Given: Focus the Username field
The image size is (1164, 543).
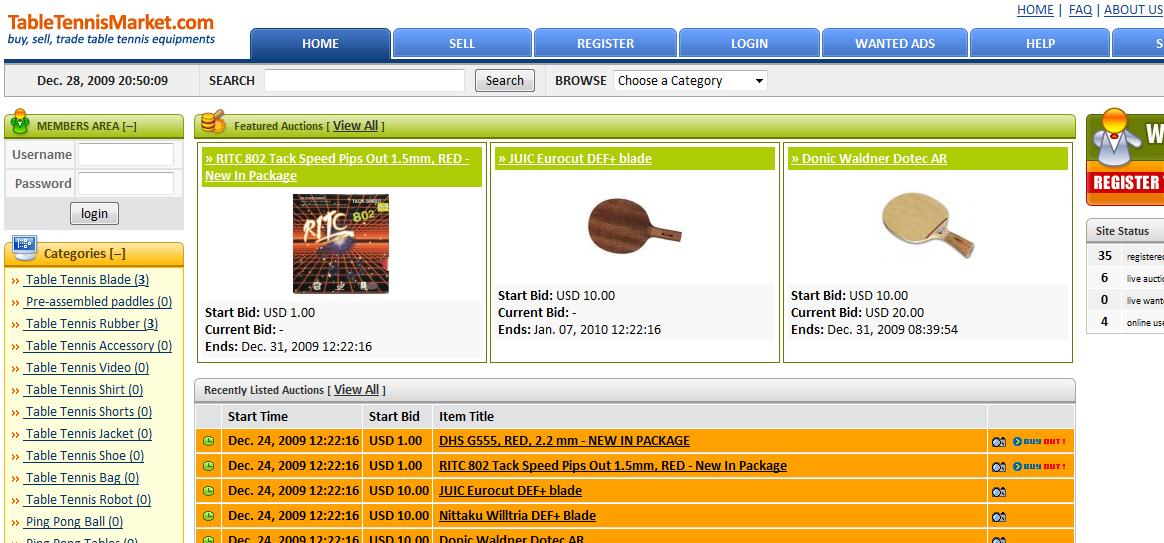Looking at the screenshot, I should pos(125,155).
